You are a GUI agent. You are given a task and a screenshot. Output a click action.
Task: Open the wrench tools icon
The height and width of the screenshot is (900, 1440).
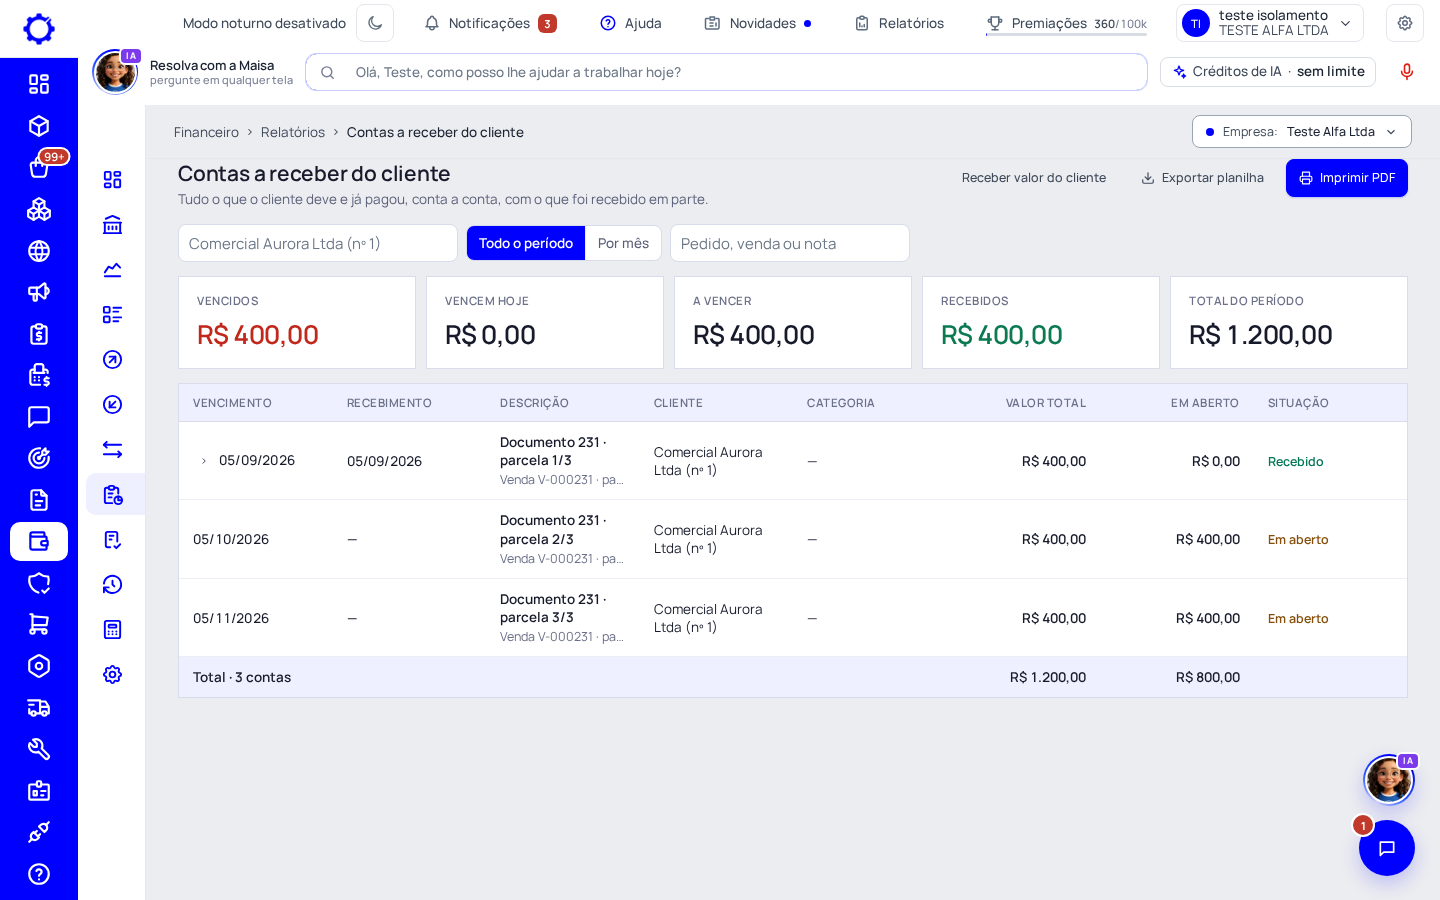pos(39,749)
